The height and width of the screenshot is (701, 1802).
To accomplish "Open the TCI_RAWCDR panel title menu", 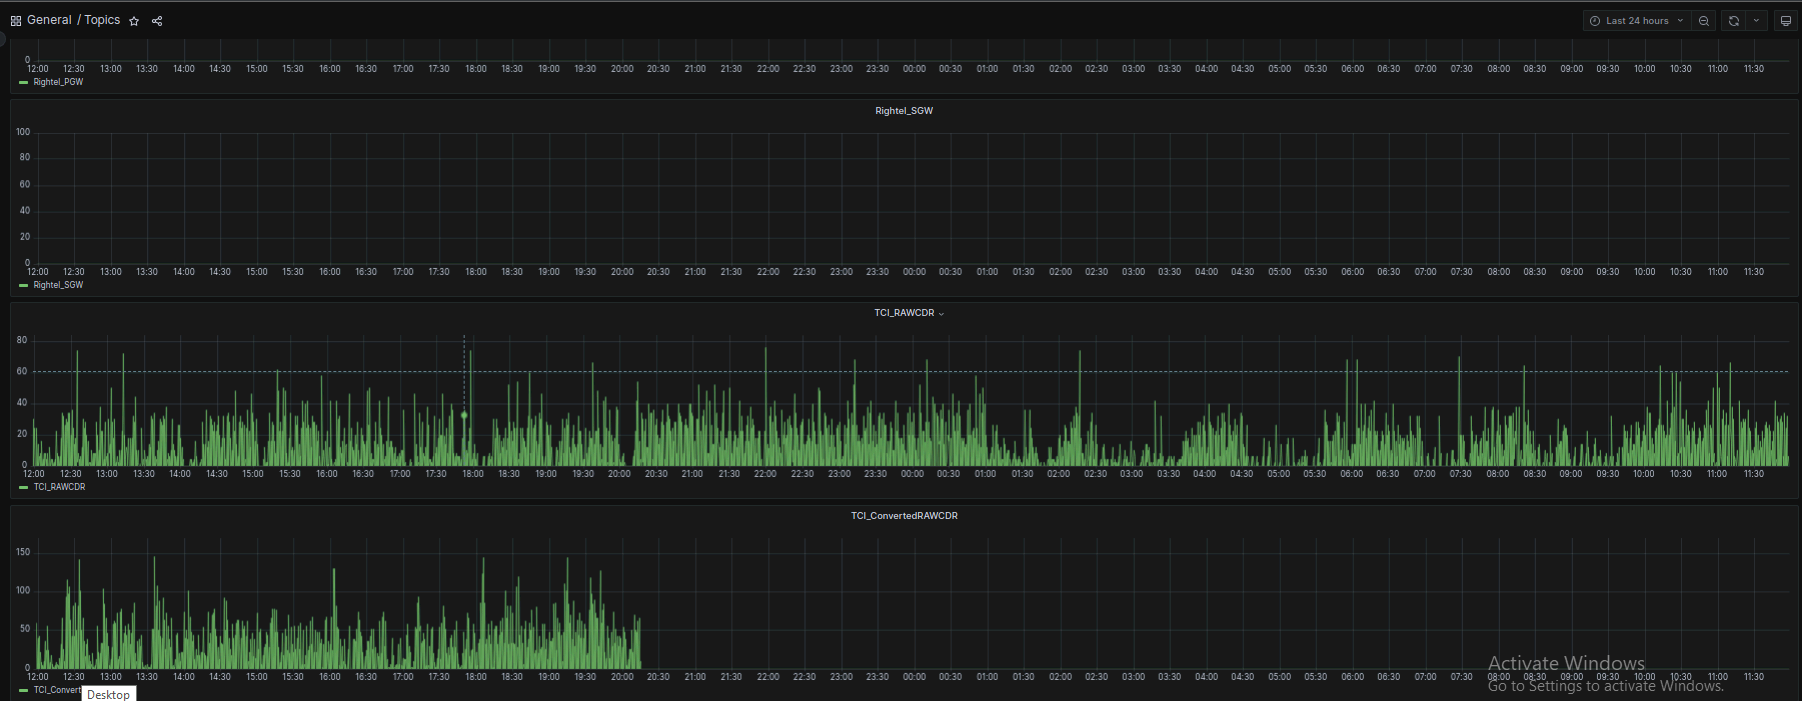I will [904, 313].
